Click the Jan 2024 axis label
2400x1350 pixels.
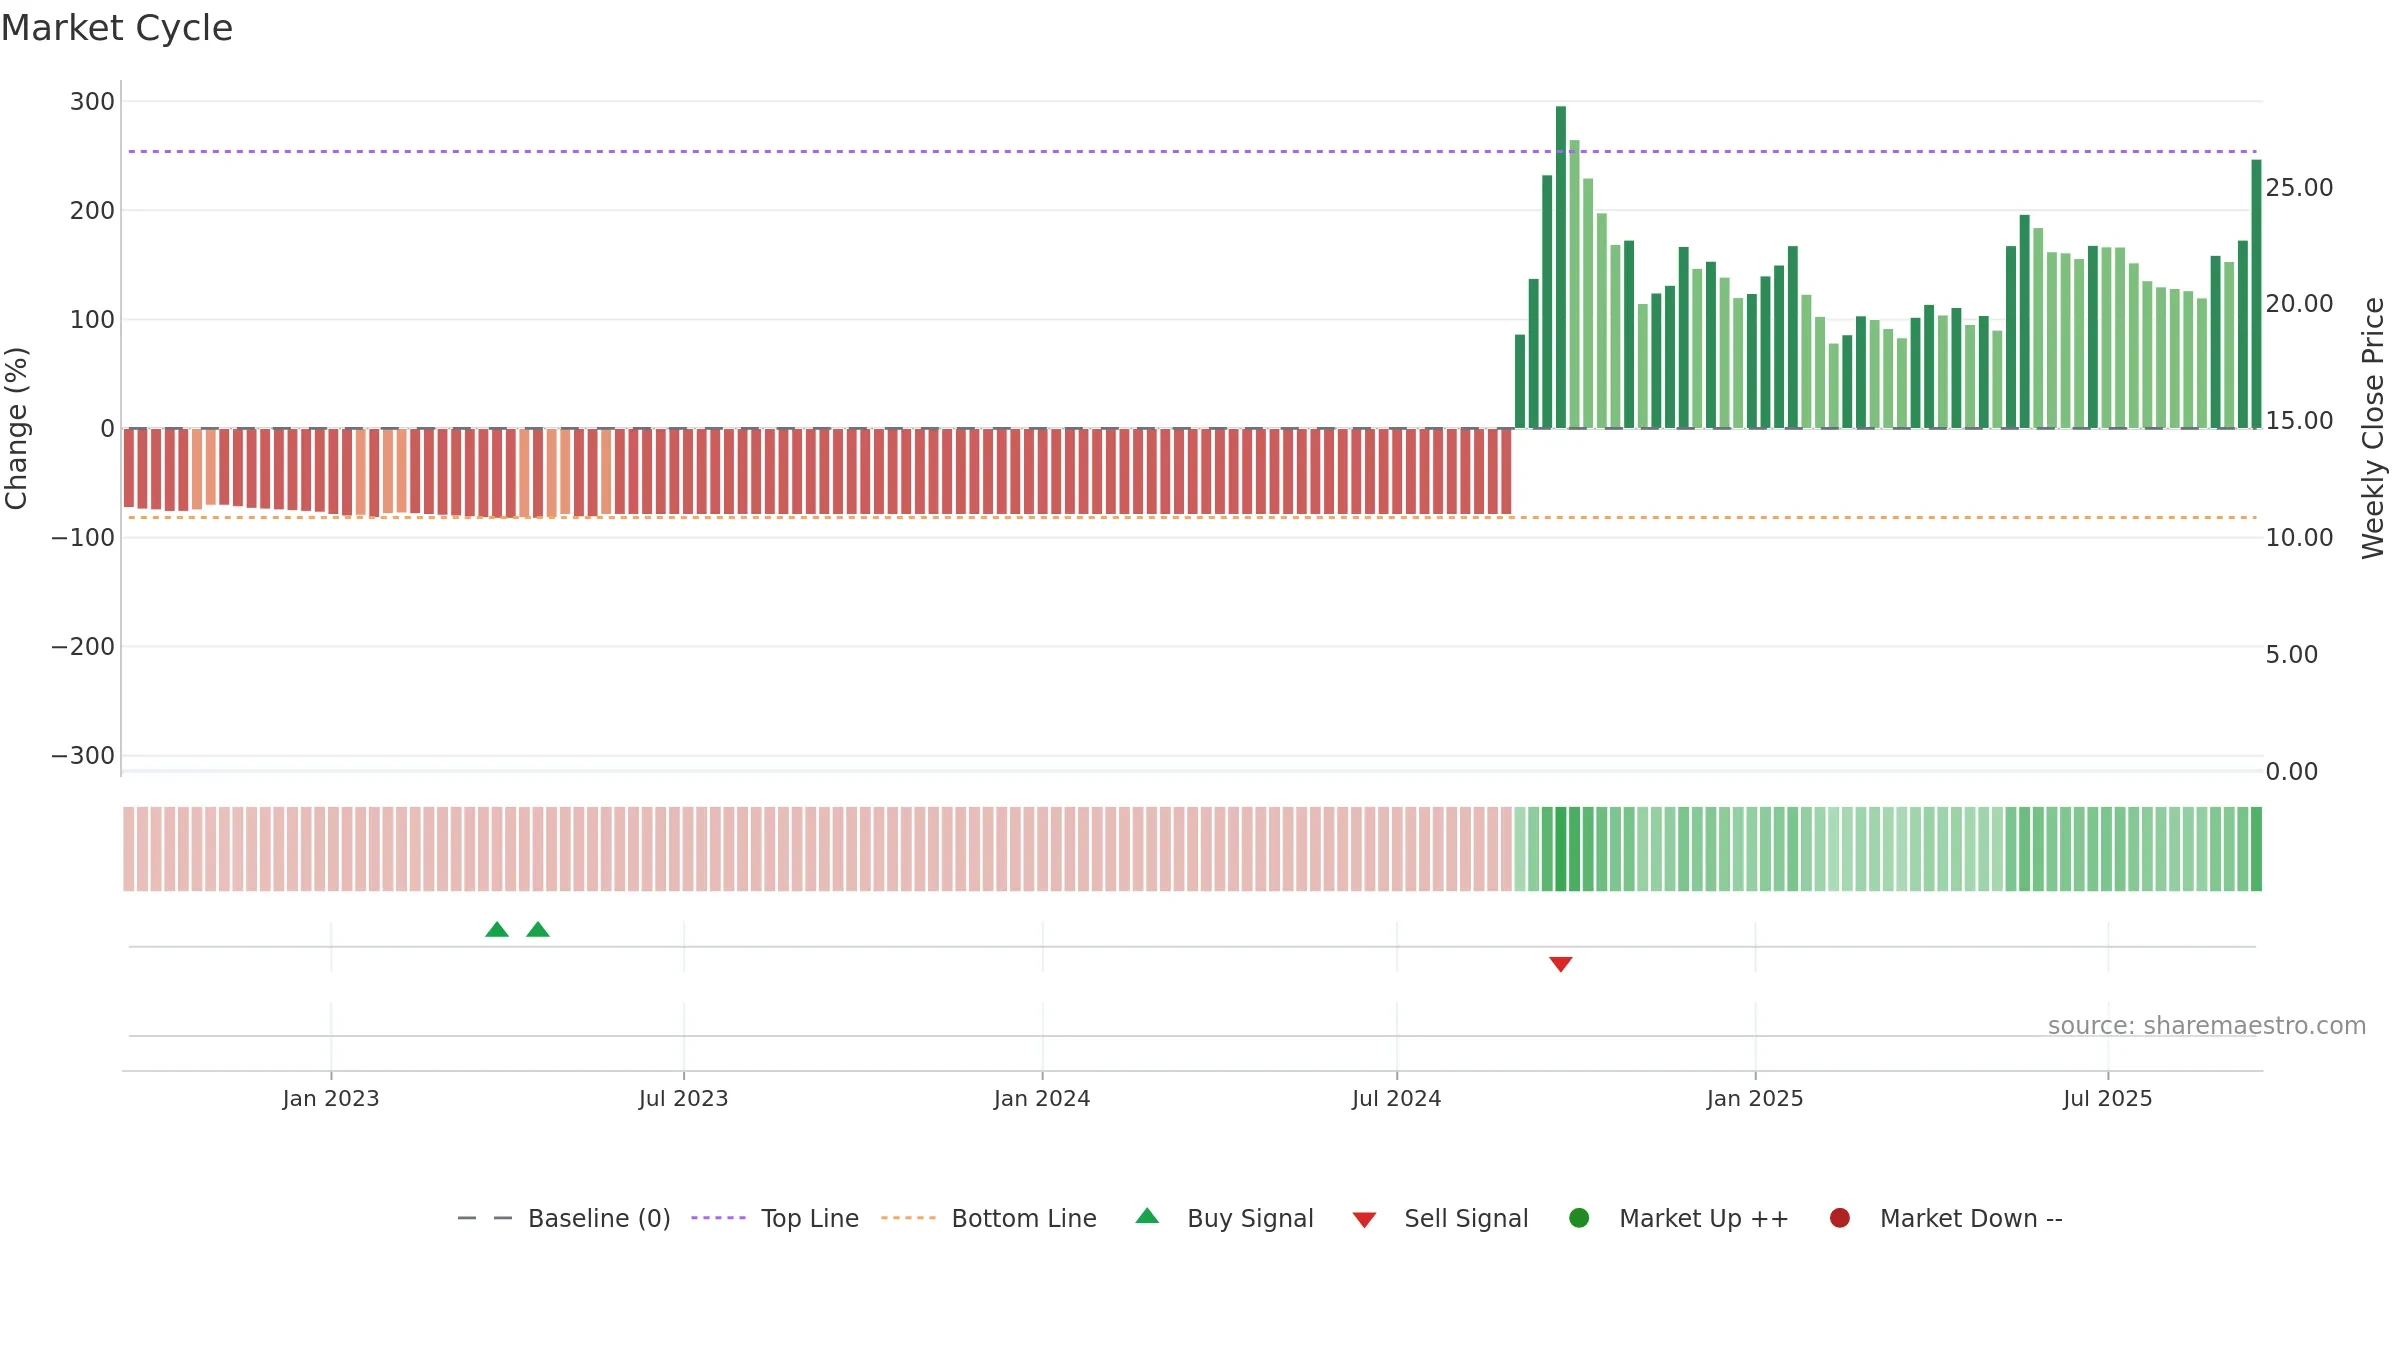pos(1042,1099)
